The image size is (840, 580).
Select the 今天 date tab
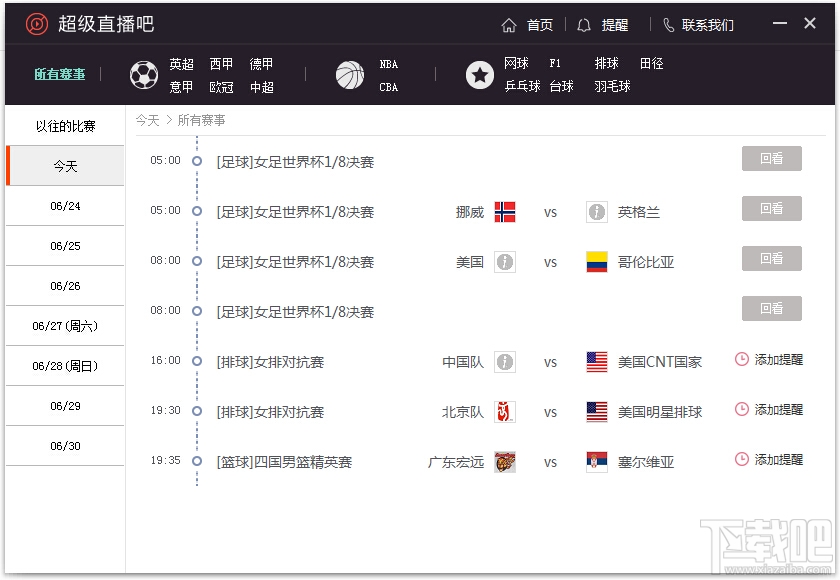click(x=65, y=166)
